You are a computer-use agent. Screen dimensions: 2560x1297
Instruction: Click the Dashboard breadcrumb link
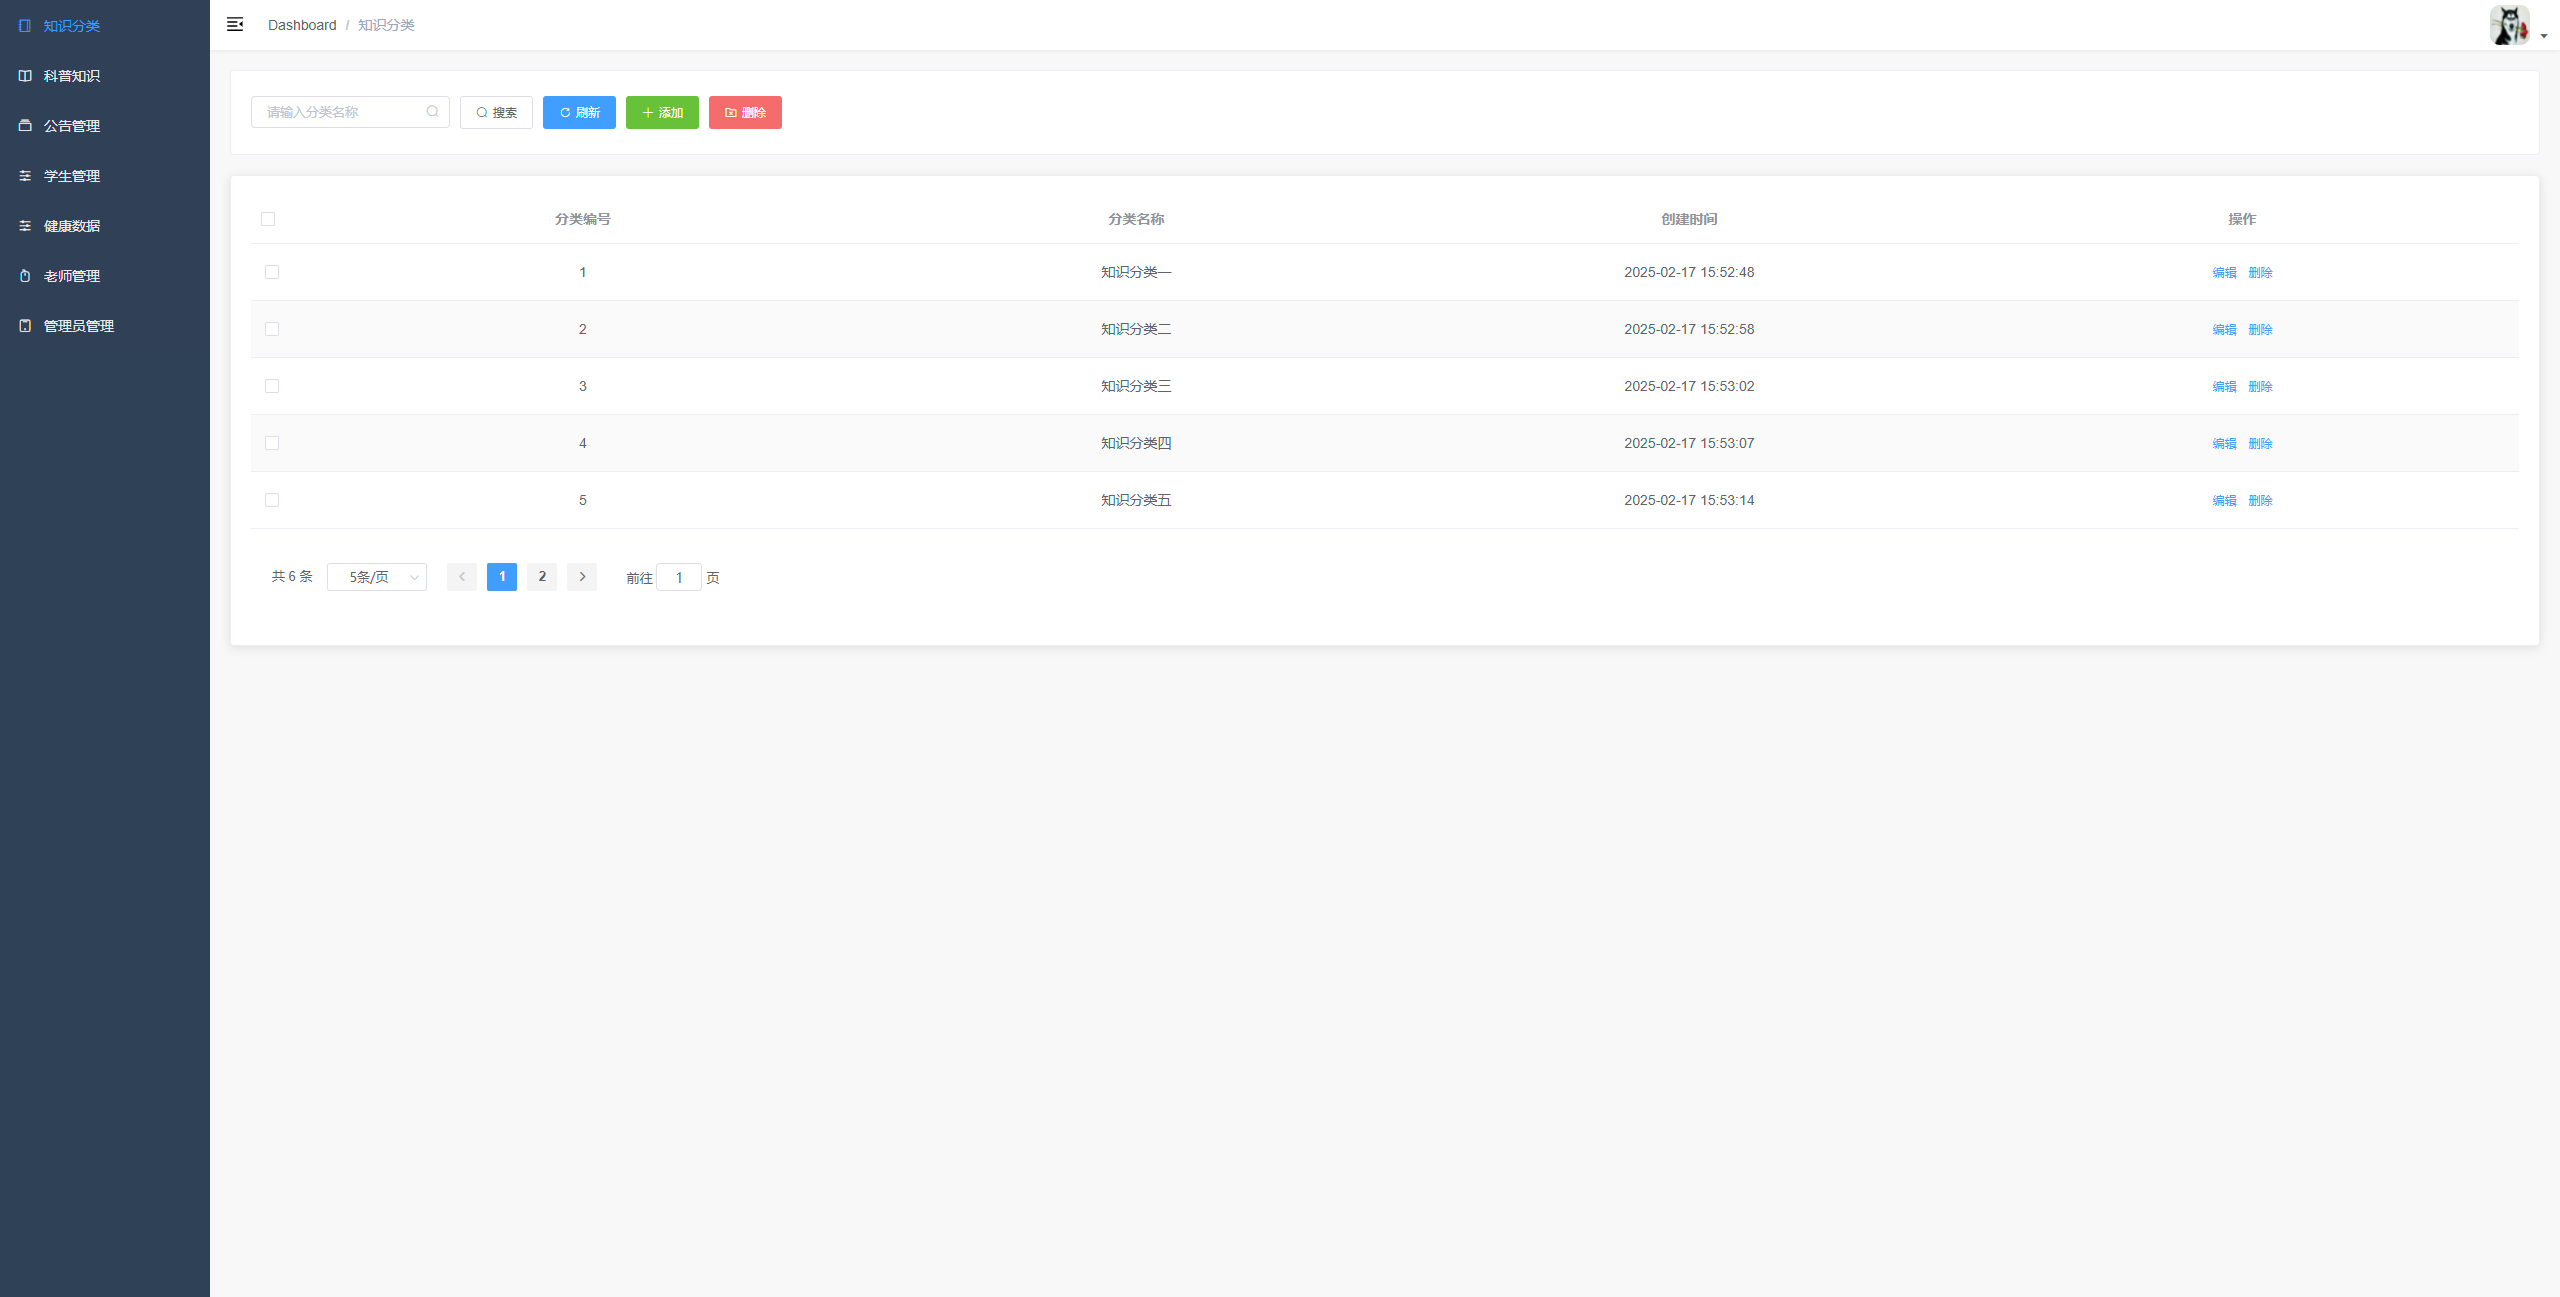(x=302, y=25)
